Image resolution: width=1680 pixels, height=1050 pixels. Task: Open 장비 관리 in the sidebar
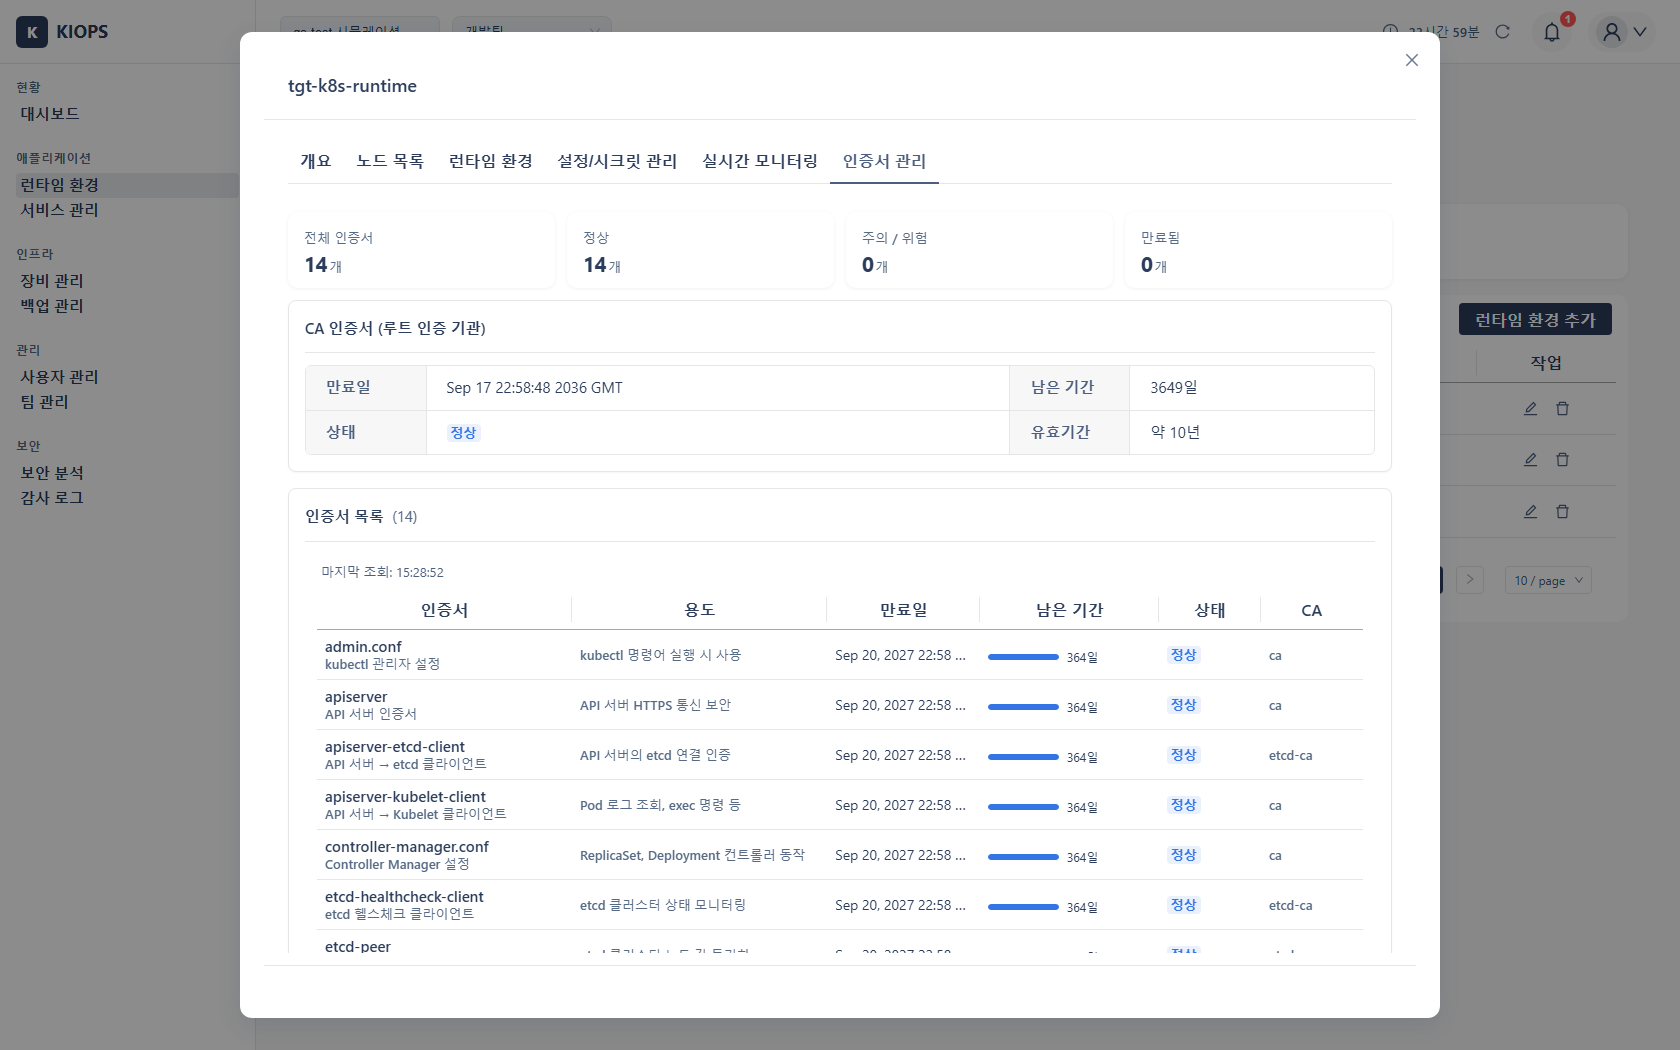[52, 281]
